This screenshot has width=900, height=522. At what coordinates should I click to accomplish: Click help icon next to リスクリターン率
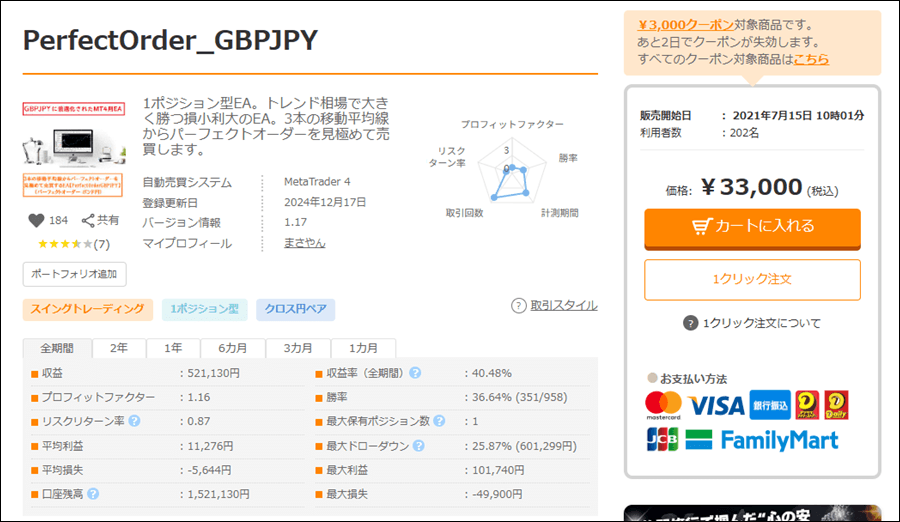click(x=134, y=421)
